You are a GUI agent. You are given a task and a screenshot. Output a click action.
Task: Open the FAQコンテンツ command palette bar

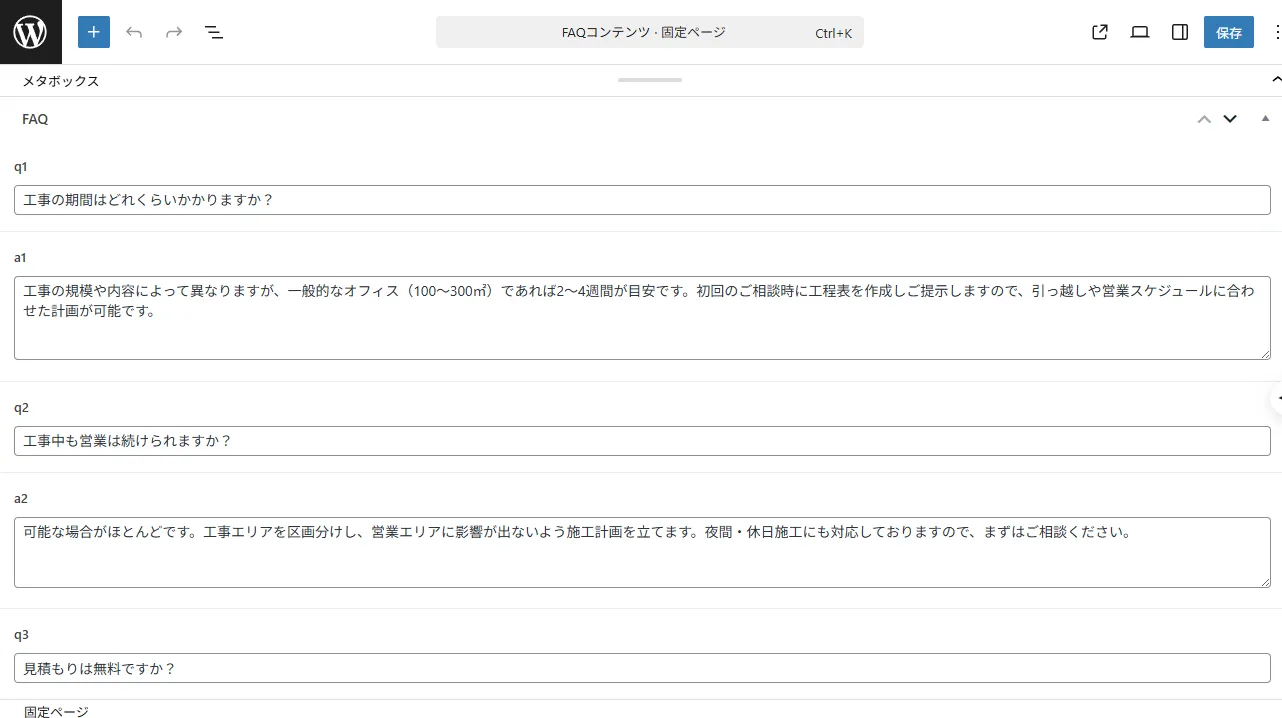coord(650,32)
